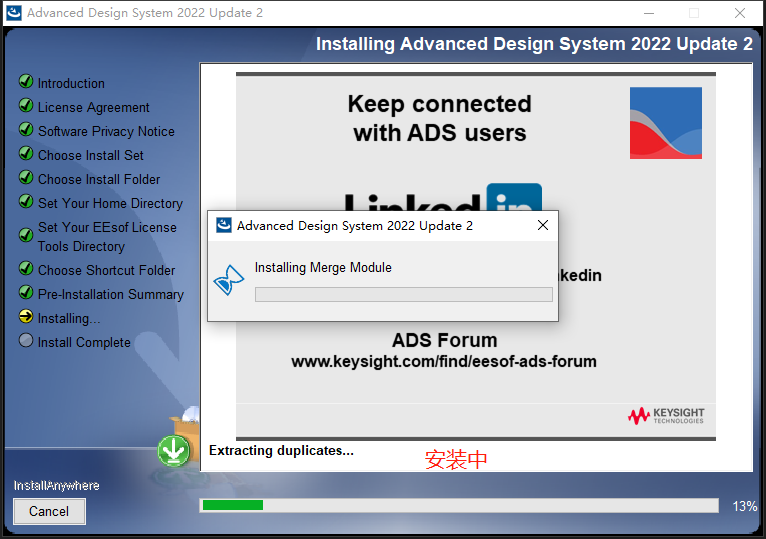The width and height of the screenshot is (766, 539).
Task: Click the Keysight Technologies logo
Action: (x=666, y=416)
